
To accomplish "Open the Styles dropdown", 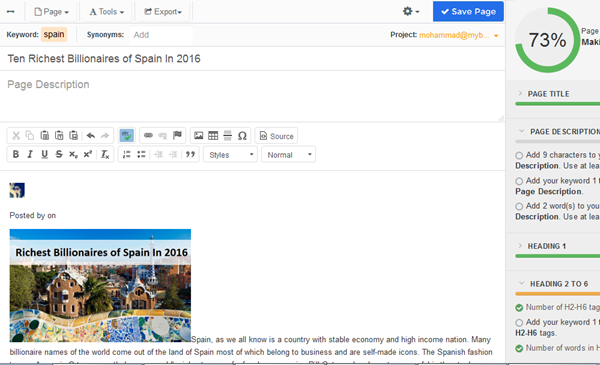I will pyautogui.click(x=230, y=155).
